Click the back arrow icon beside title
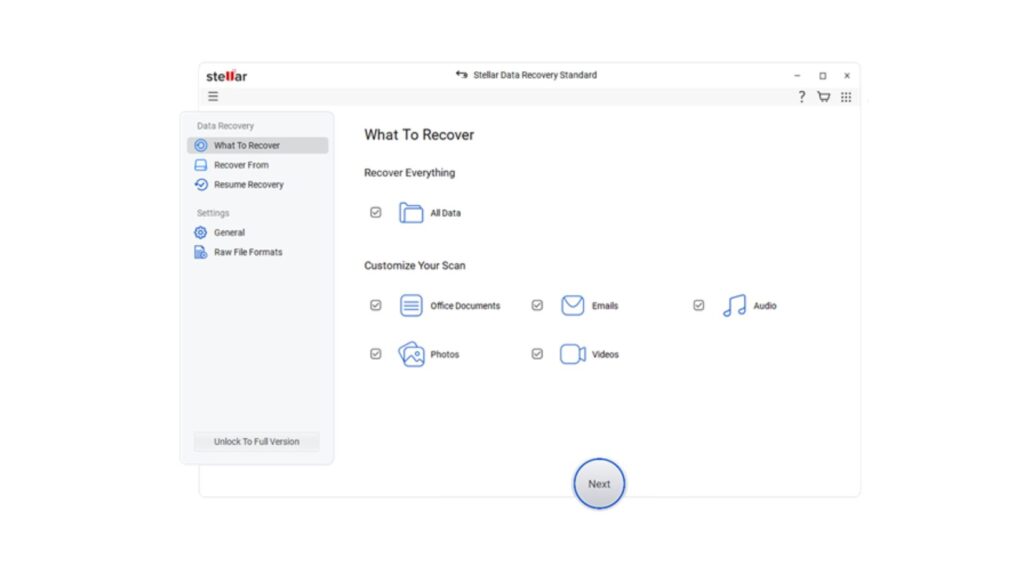 click(x=462, y=74)
